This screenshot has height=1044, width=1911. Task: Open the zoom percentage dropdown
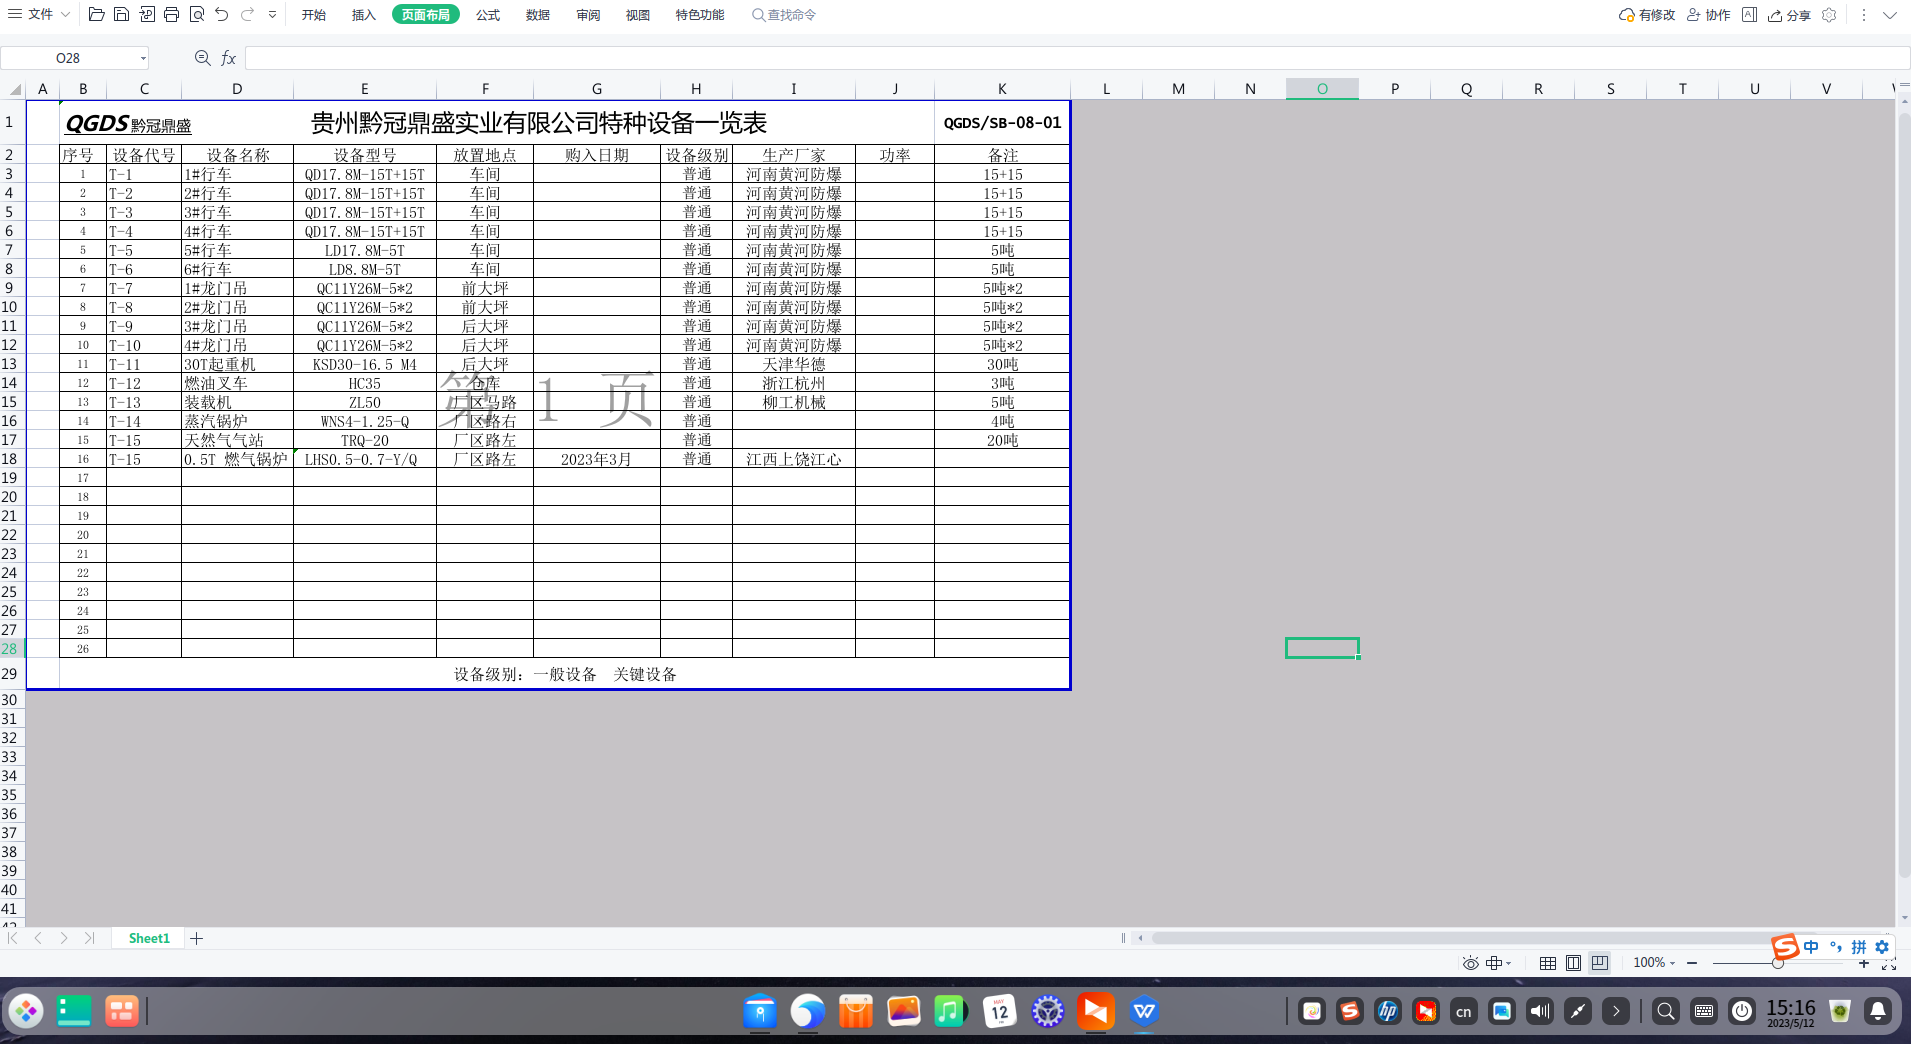coord(1652,962)
